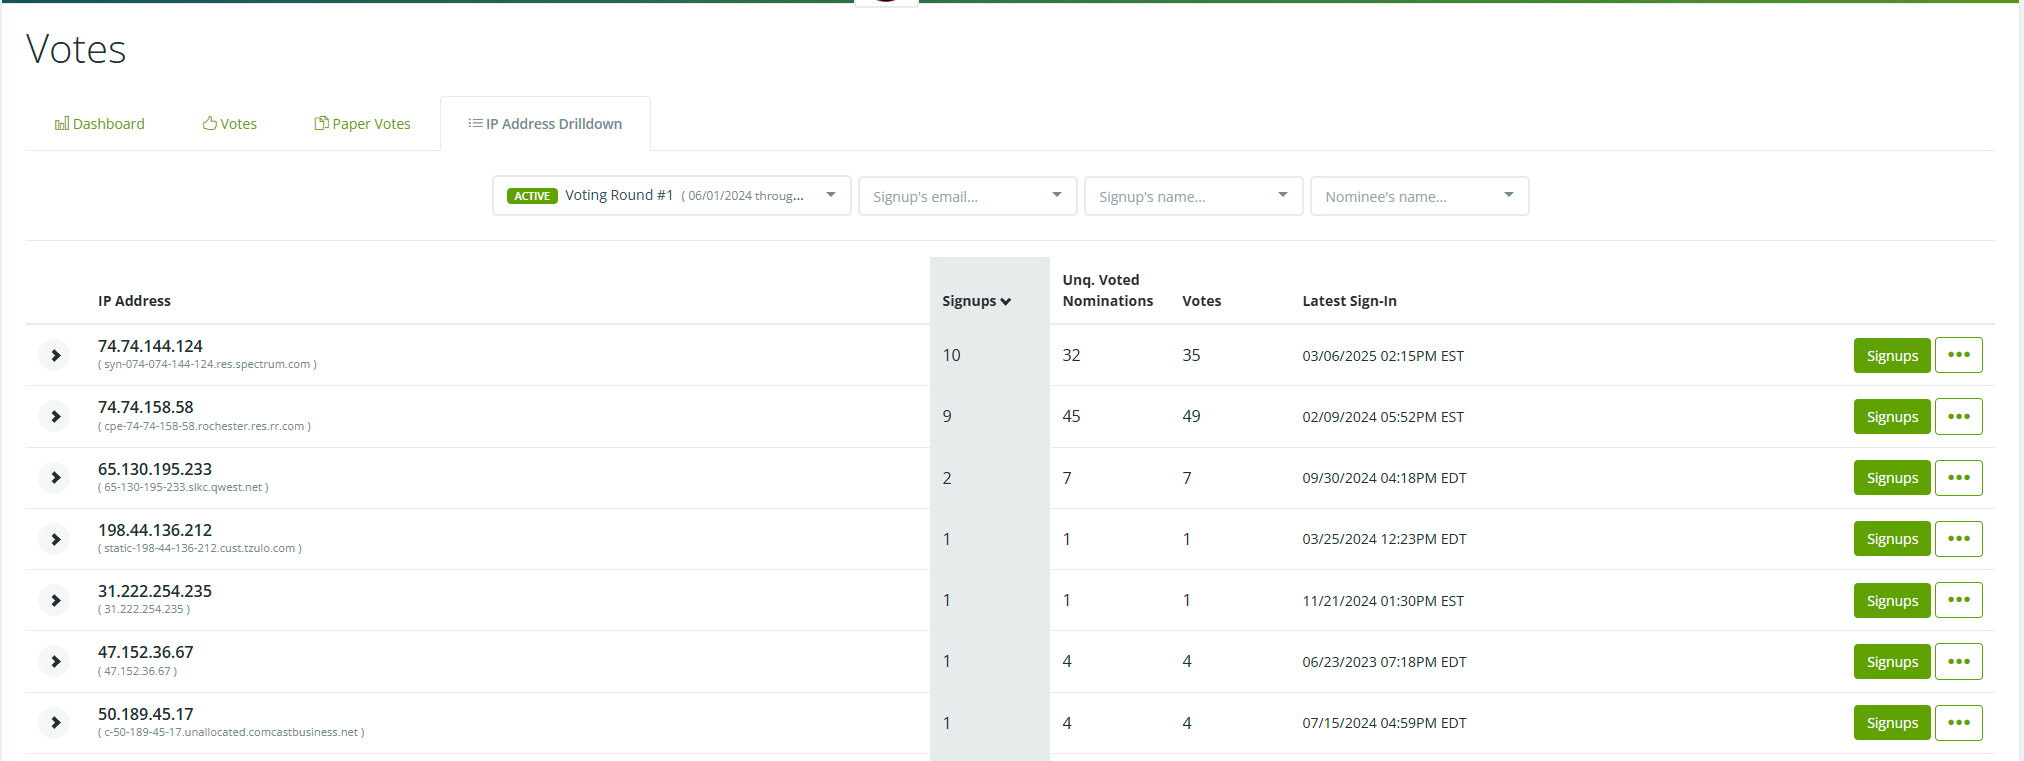
Task: Open the three-dot menu for 47.152.36.67
Action: click(1958, 662)
